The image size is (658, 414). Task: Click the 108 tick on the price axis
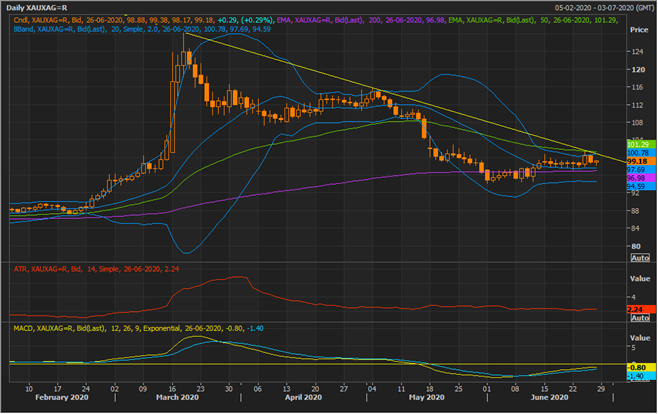click(637, 123)
